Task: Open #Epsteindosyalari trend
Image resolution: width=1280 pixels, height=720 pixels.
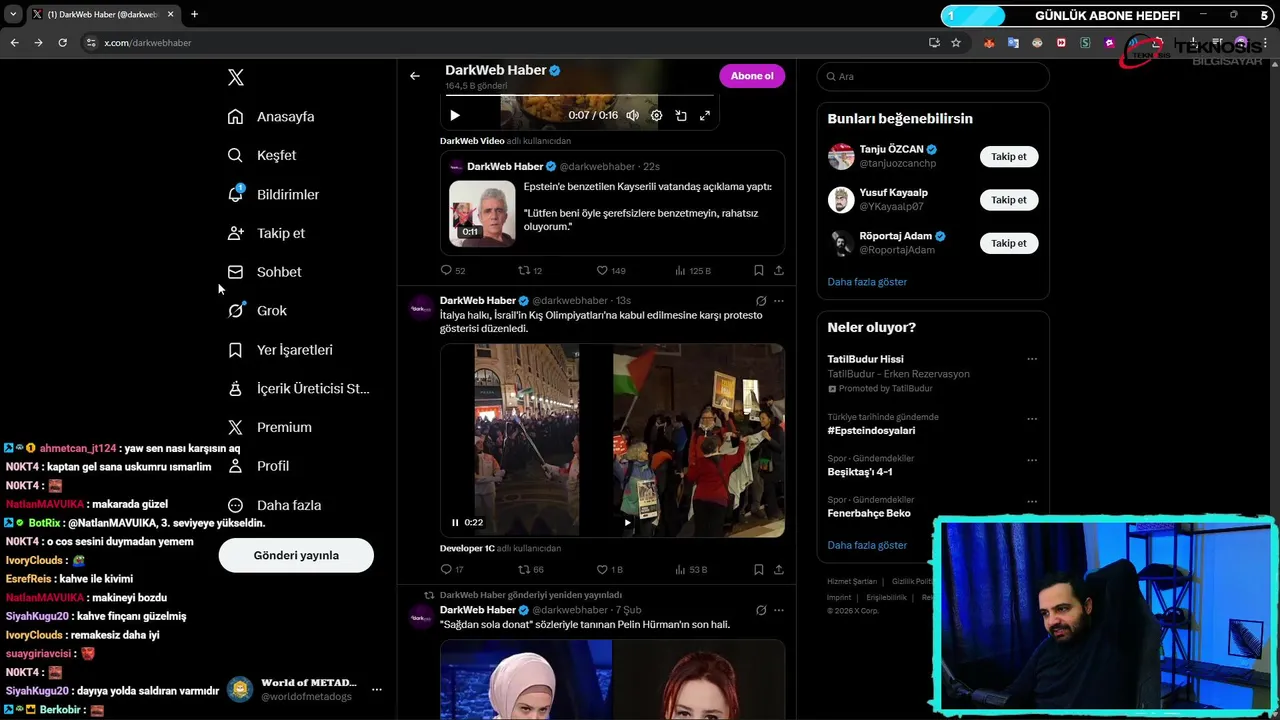Action: [871, 431]
